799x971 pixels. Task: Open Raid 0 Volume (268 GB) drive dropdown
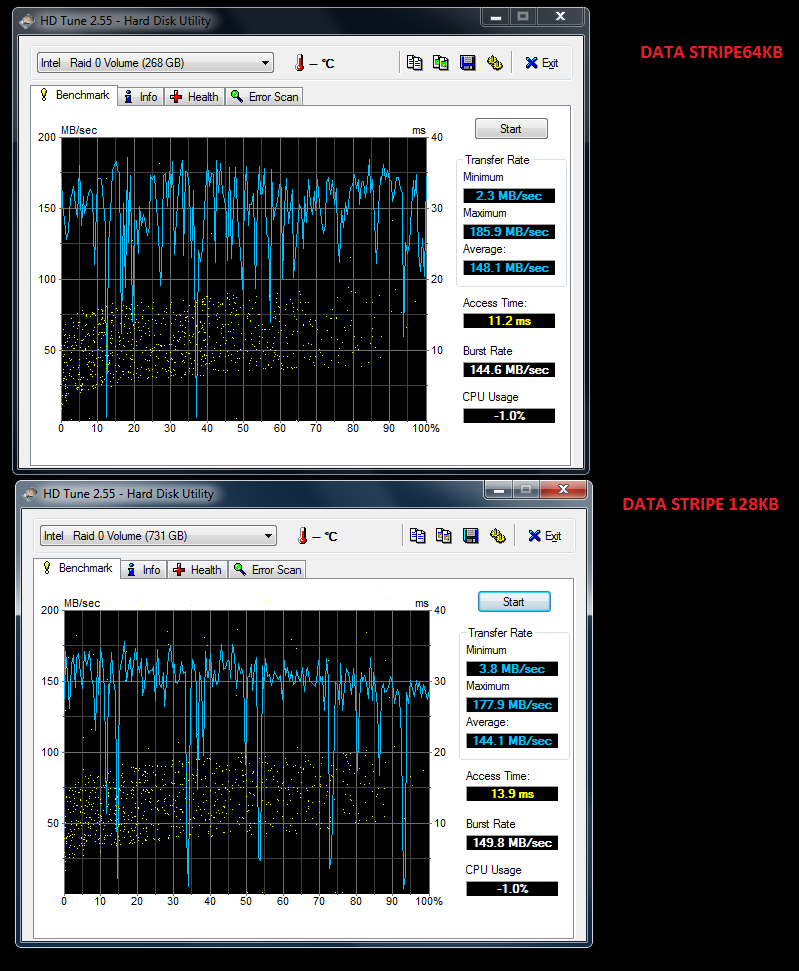pos(155,63)
